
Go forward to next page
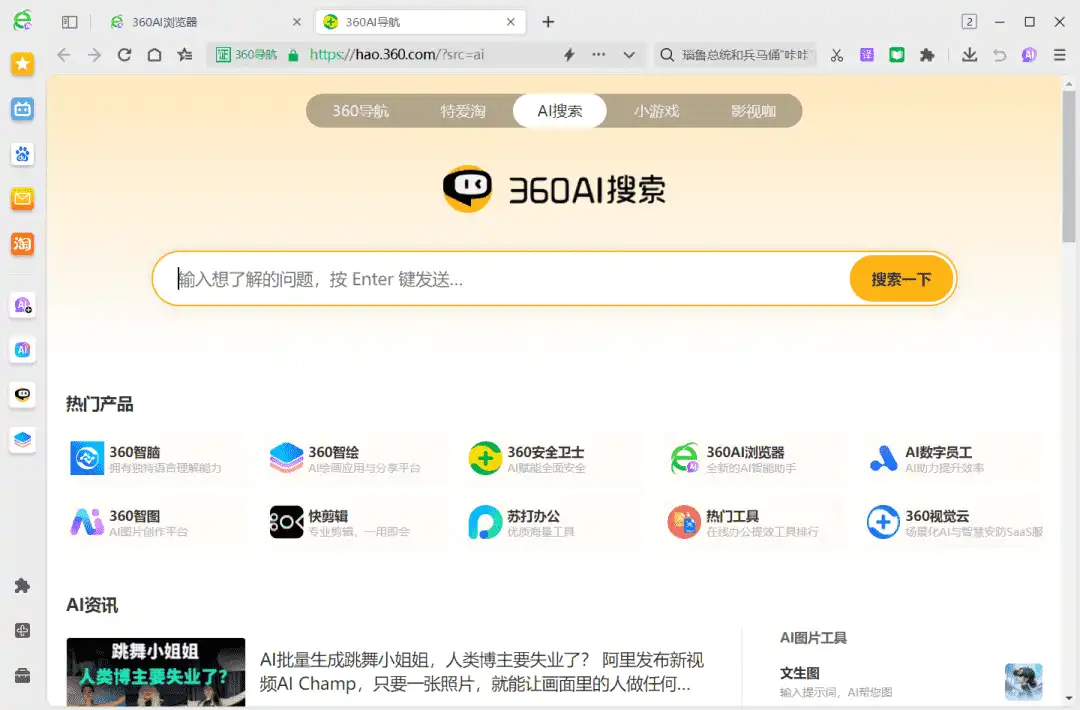[x=94, y=55]
